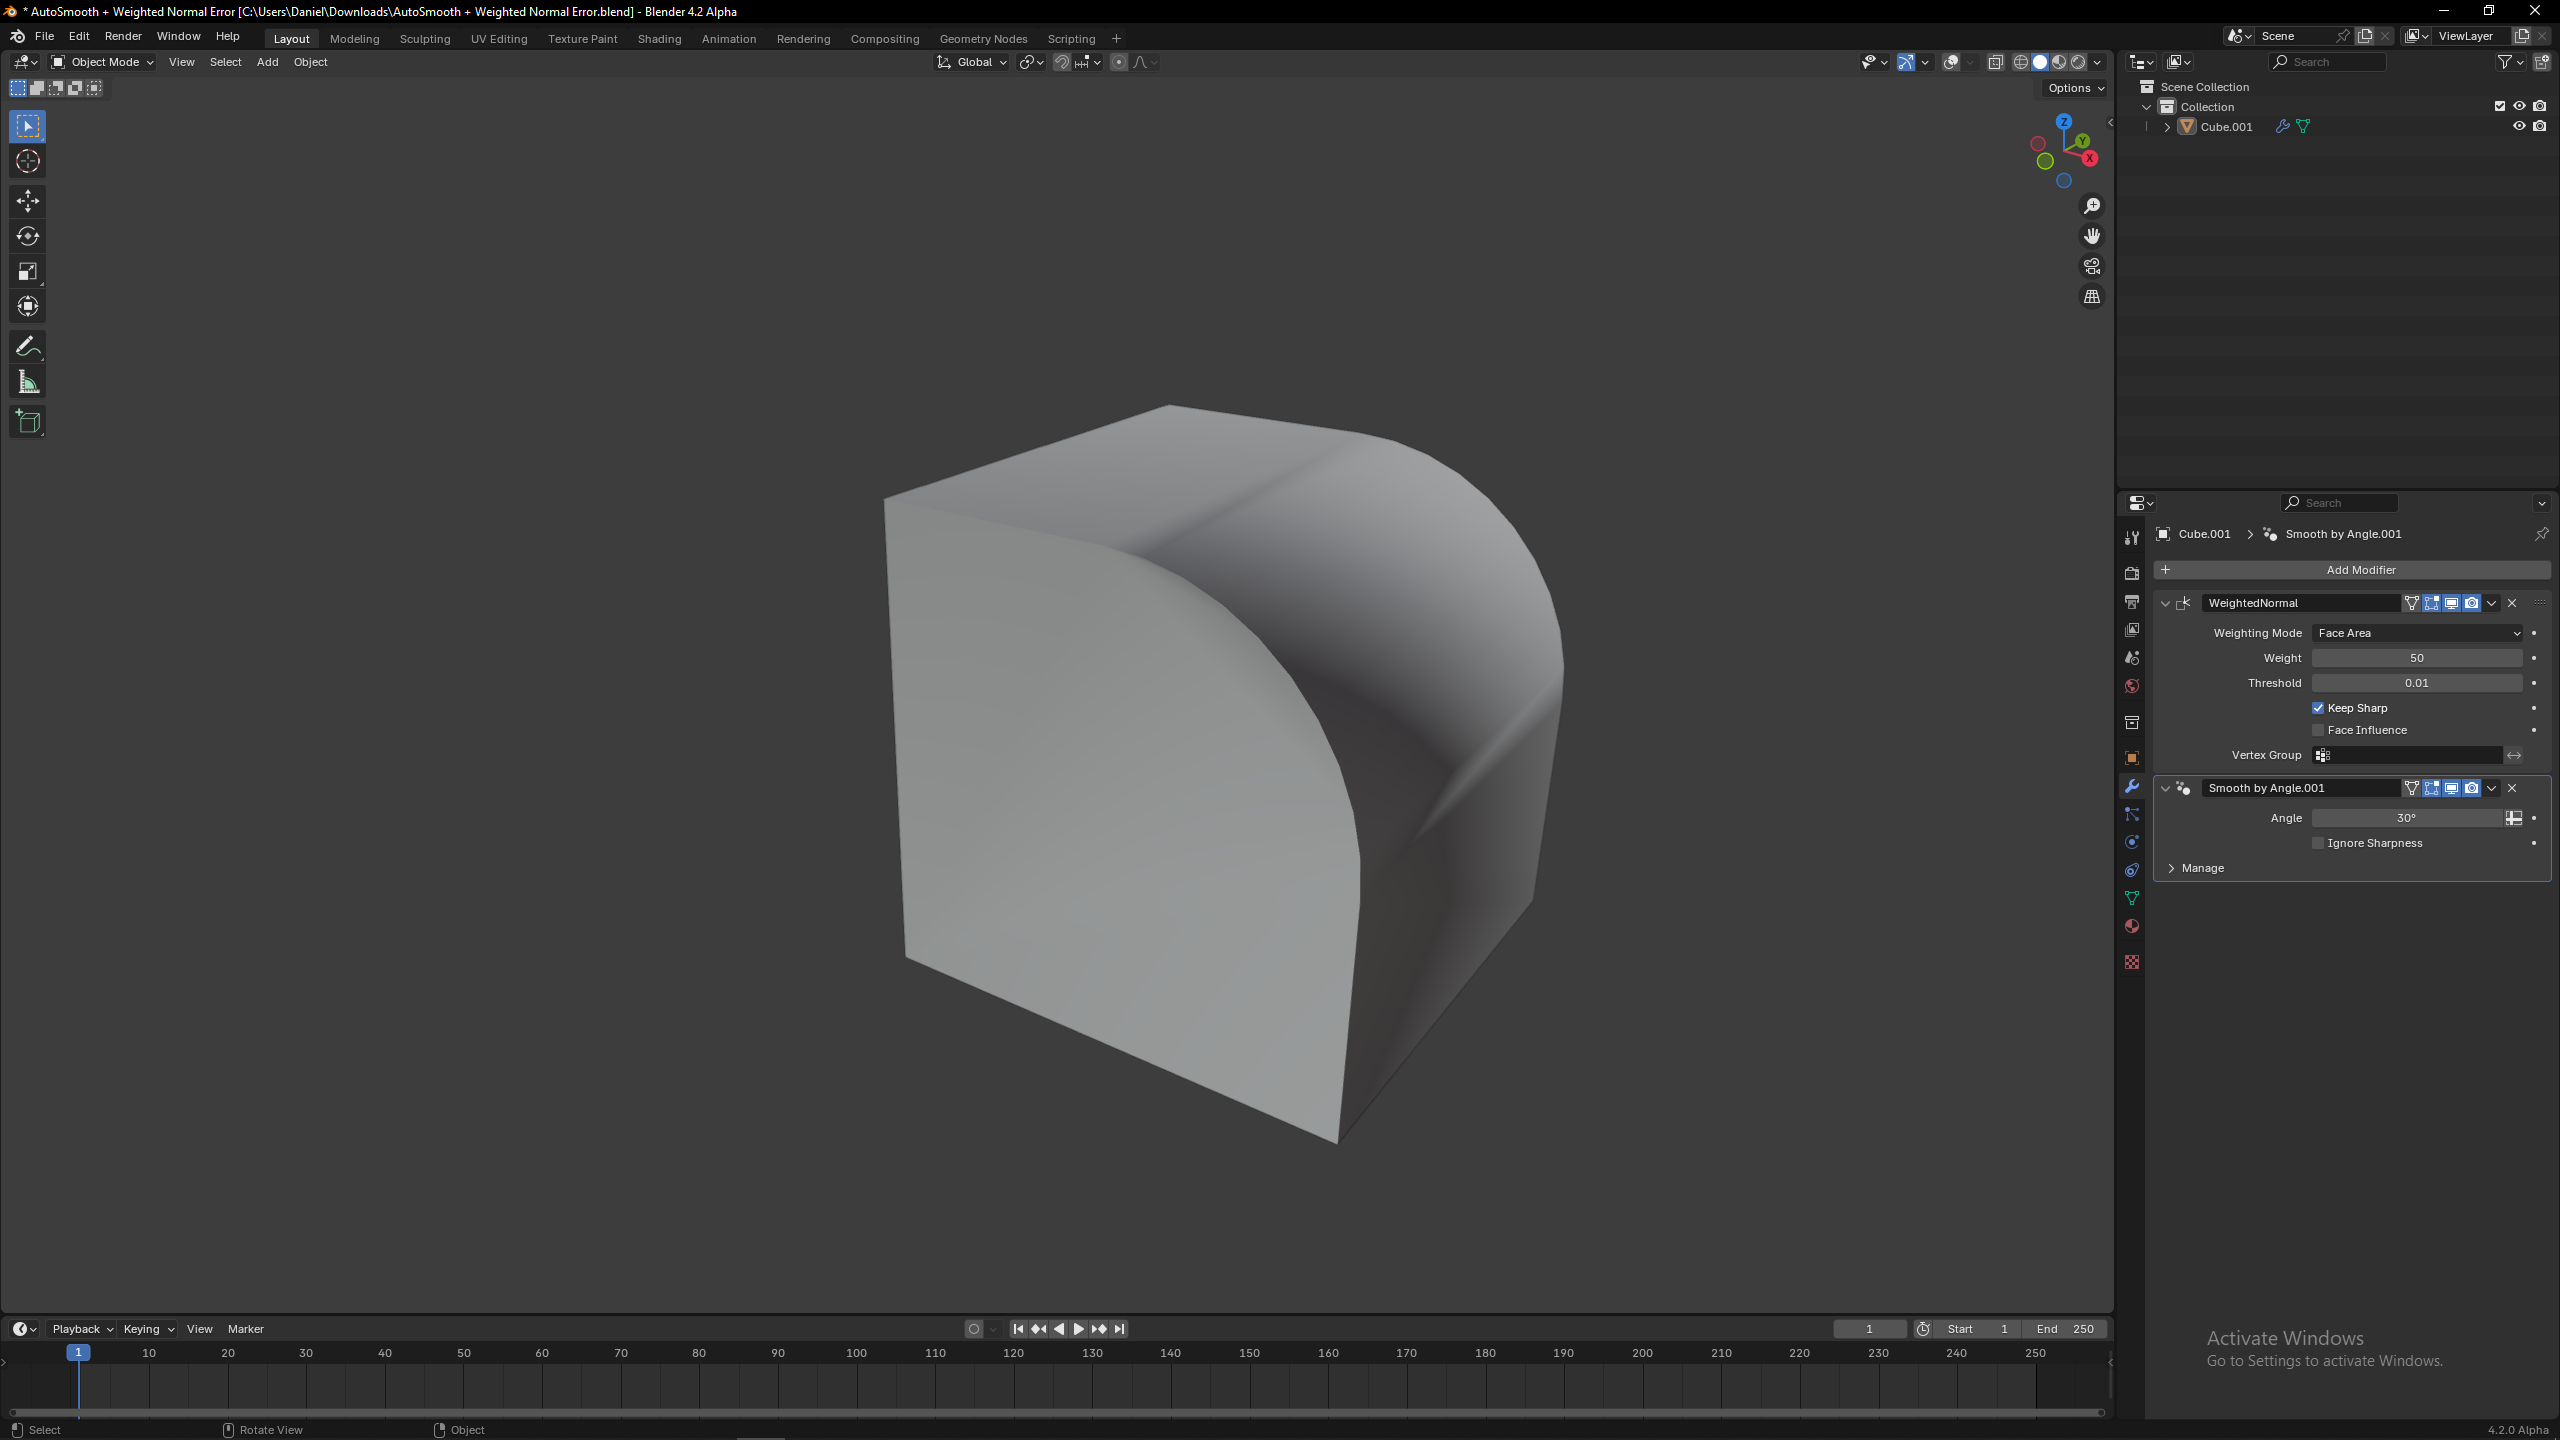
Task: Activate the Transform tool
Action: [x=28, y=306]
